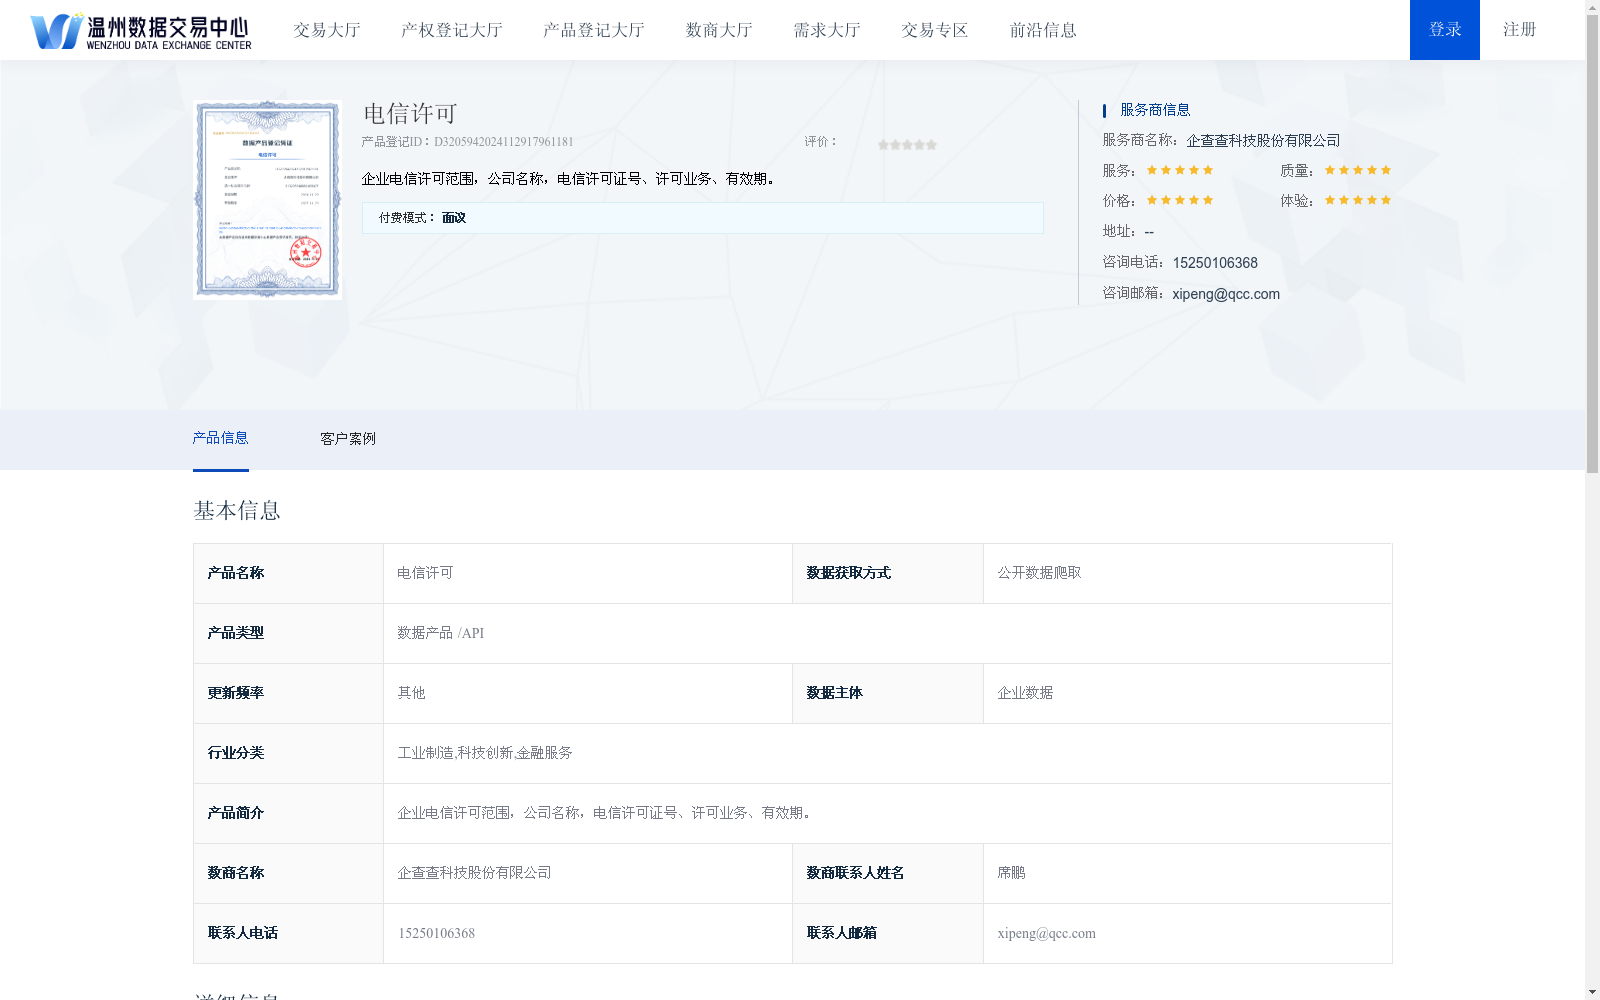Click the 数据产品 /API cell
This screenshot has width=1600, height=1000.
coord(888,633)
